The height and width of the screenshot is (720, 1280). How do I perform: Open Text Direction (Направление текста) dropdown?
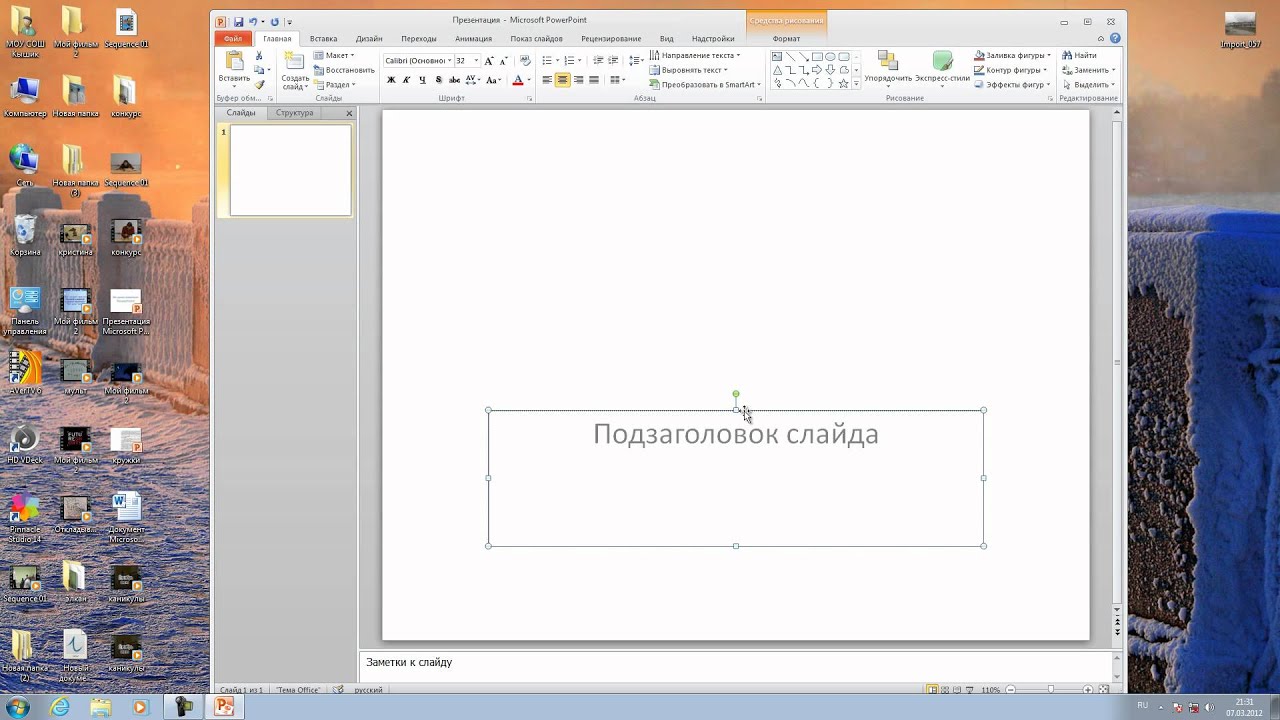695,56
